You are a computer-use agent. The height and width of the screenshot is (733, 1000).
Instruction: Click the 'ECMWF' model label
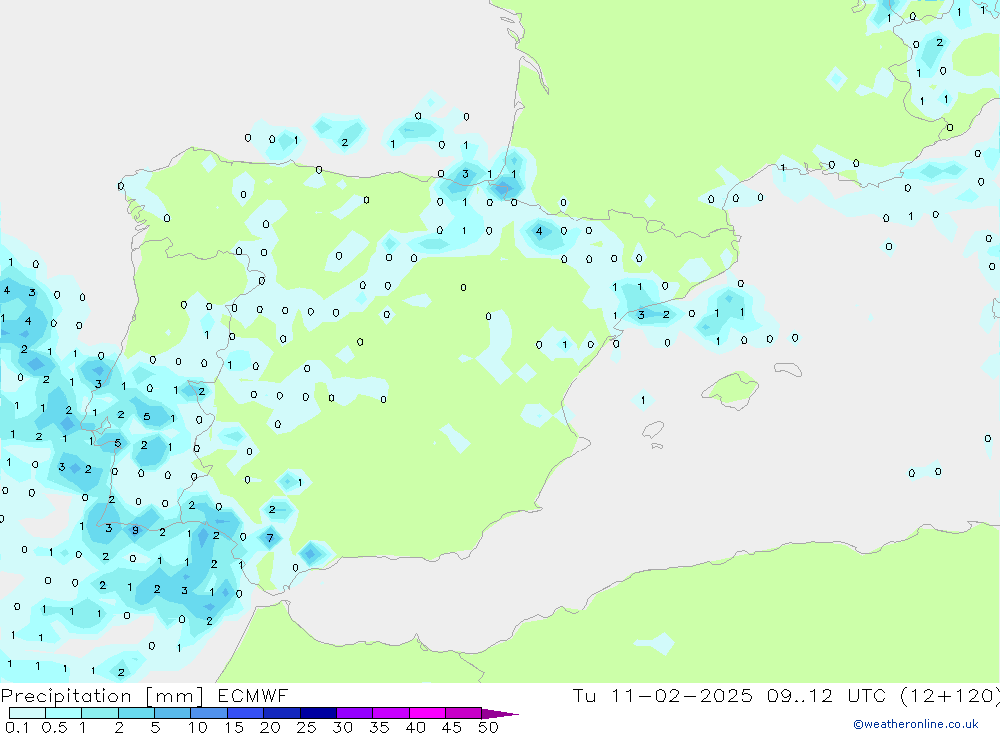pyautogui.click(x=253, y=695)
